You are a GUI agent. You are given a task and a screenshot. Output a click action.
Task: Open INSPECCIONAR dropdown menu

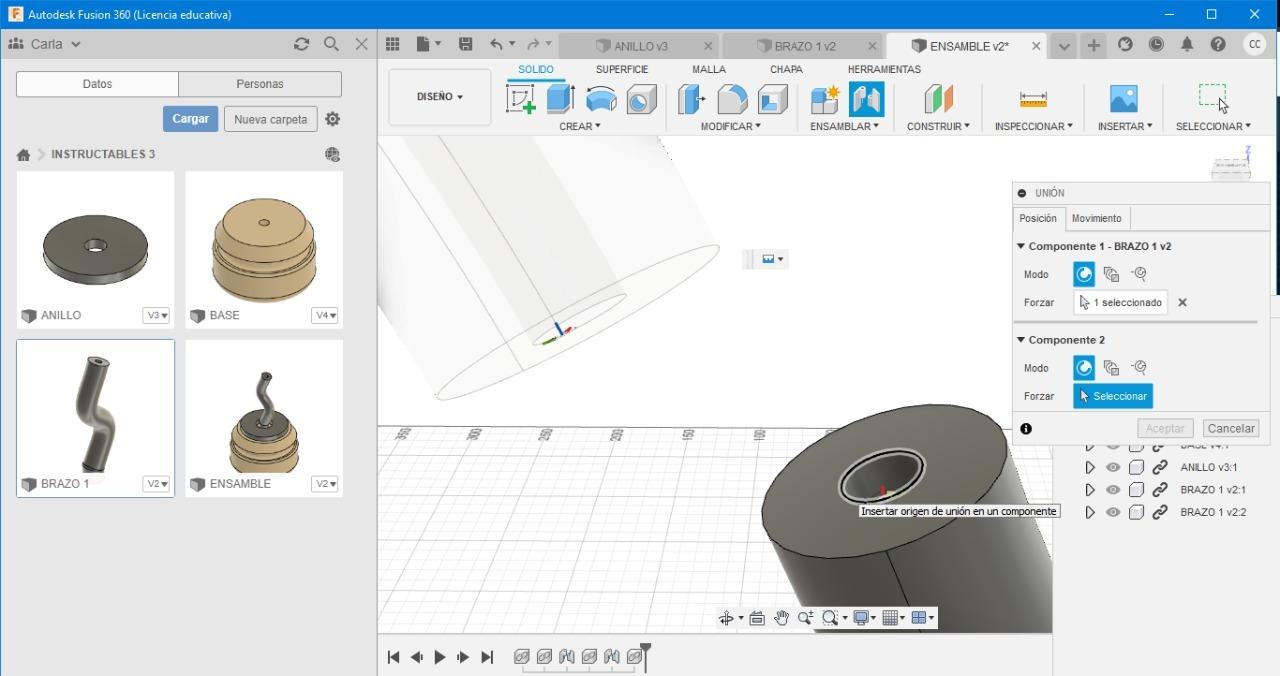1034,126
